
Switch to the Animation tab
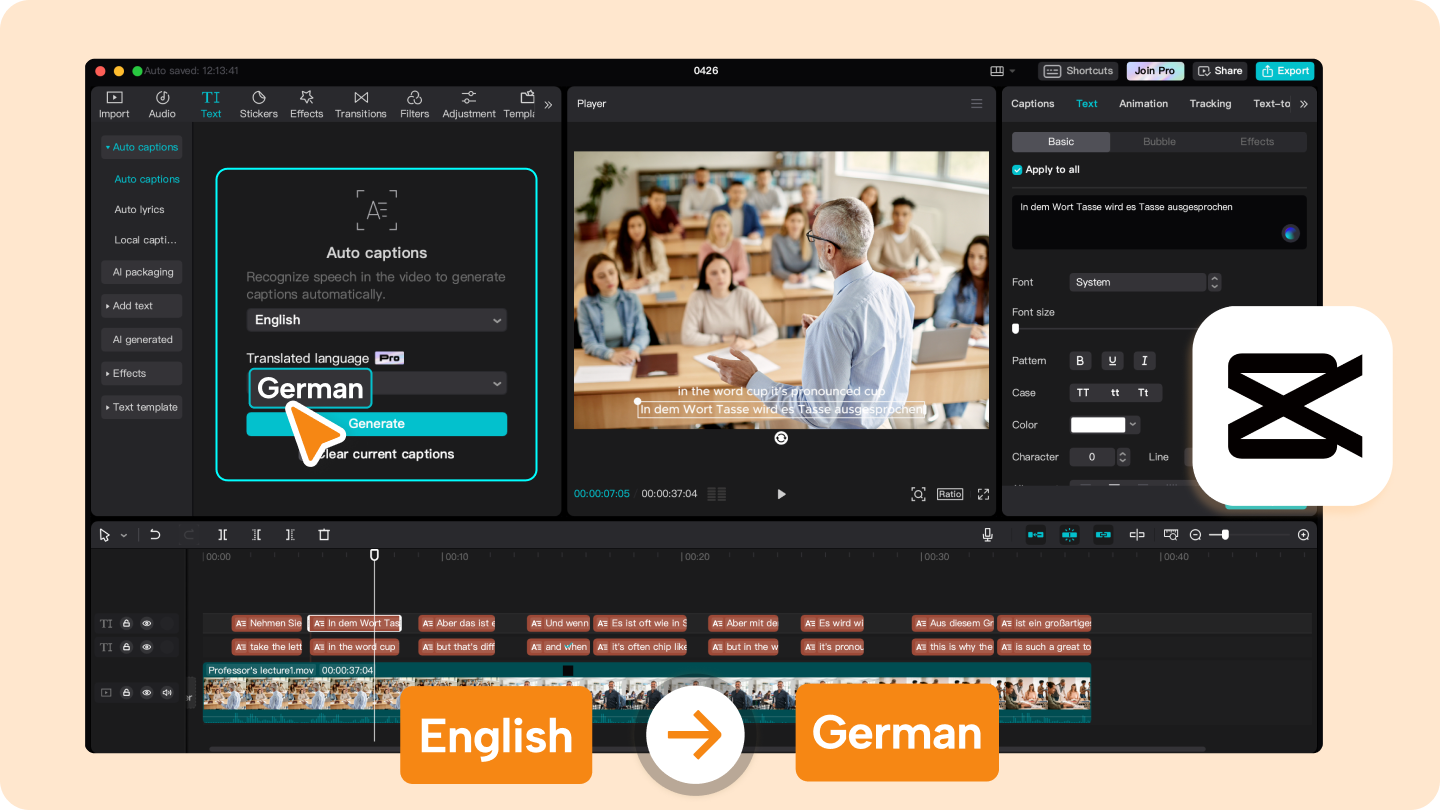(x=1143, y=103)
